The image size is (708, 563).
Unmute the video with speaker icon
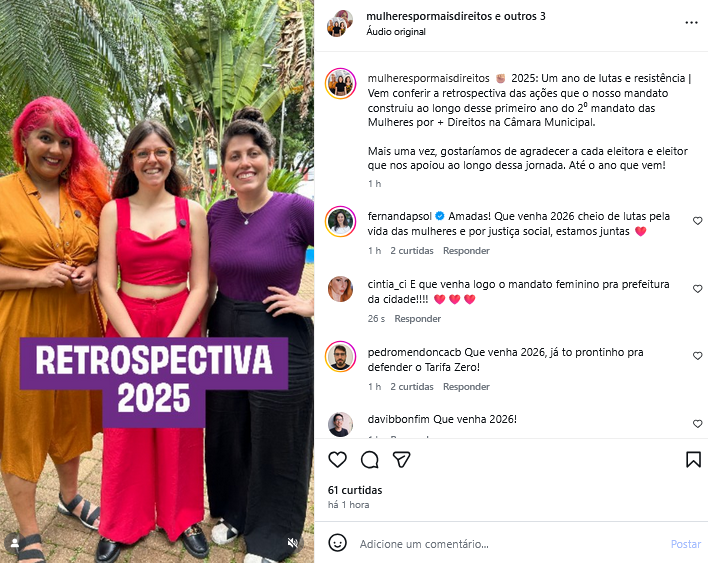(x=293, y=542)
